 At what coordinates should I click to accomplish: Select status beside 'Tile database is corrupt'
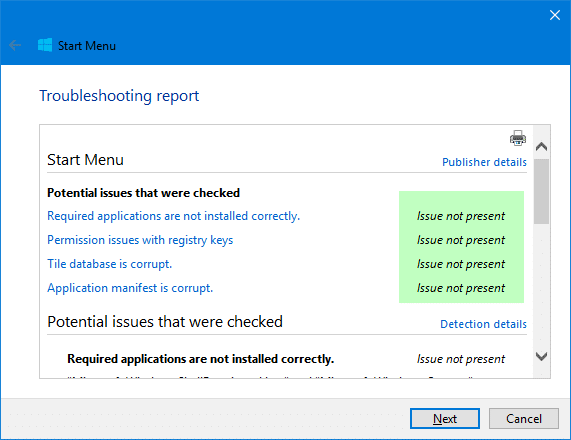[x=461, y=264]
